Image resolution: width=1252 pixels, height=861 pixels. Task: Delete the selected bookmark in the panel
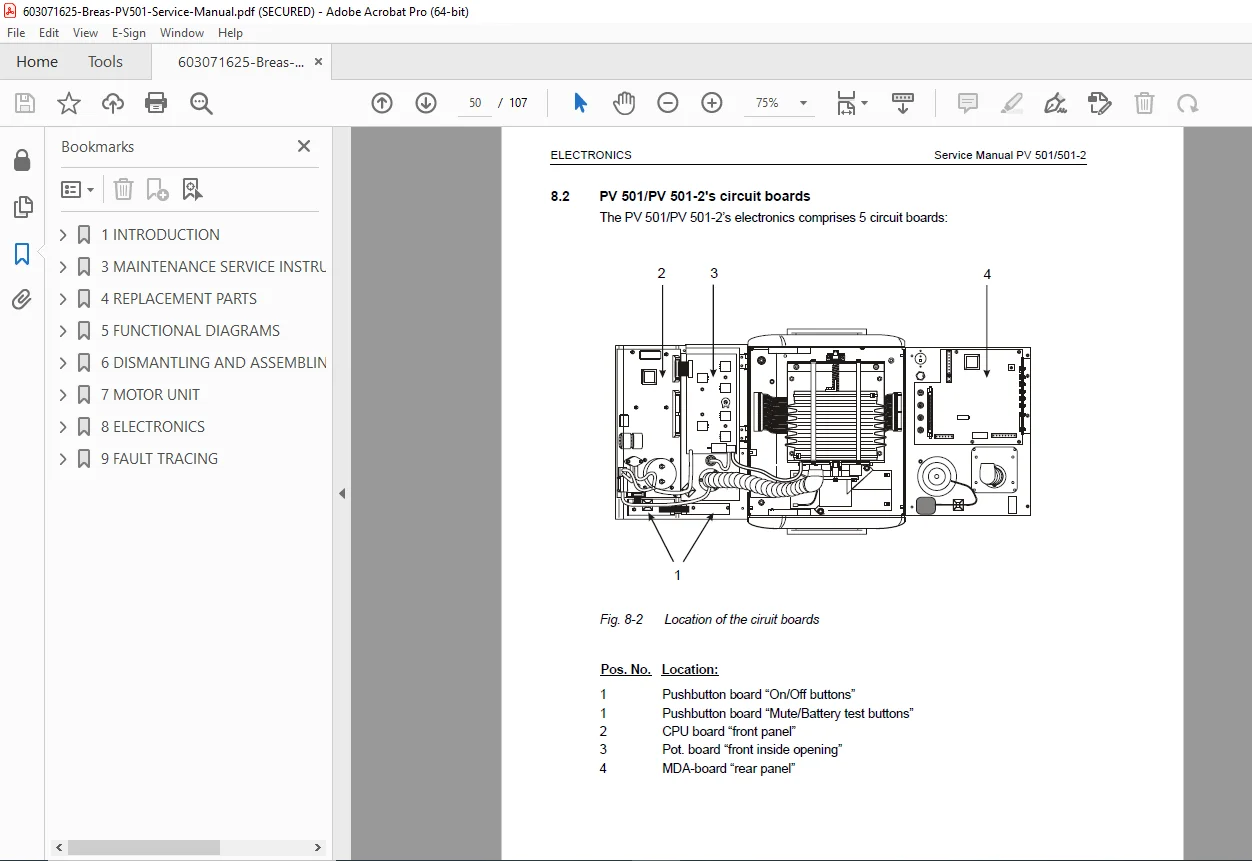(x=123, y=189)
